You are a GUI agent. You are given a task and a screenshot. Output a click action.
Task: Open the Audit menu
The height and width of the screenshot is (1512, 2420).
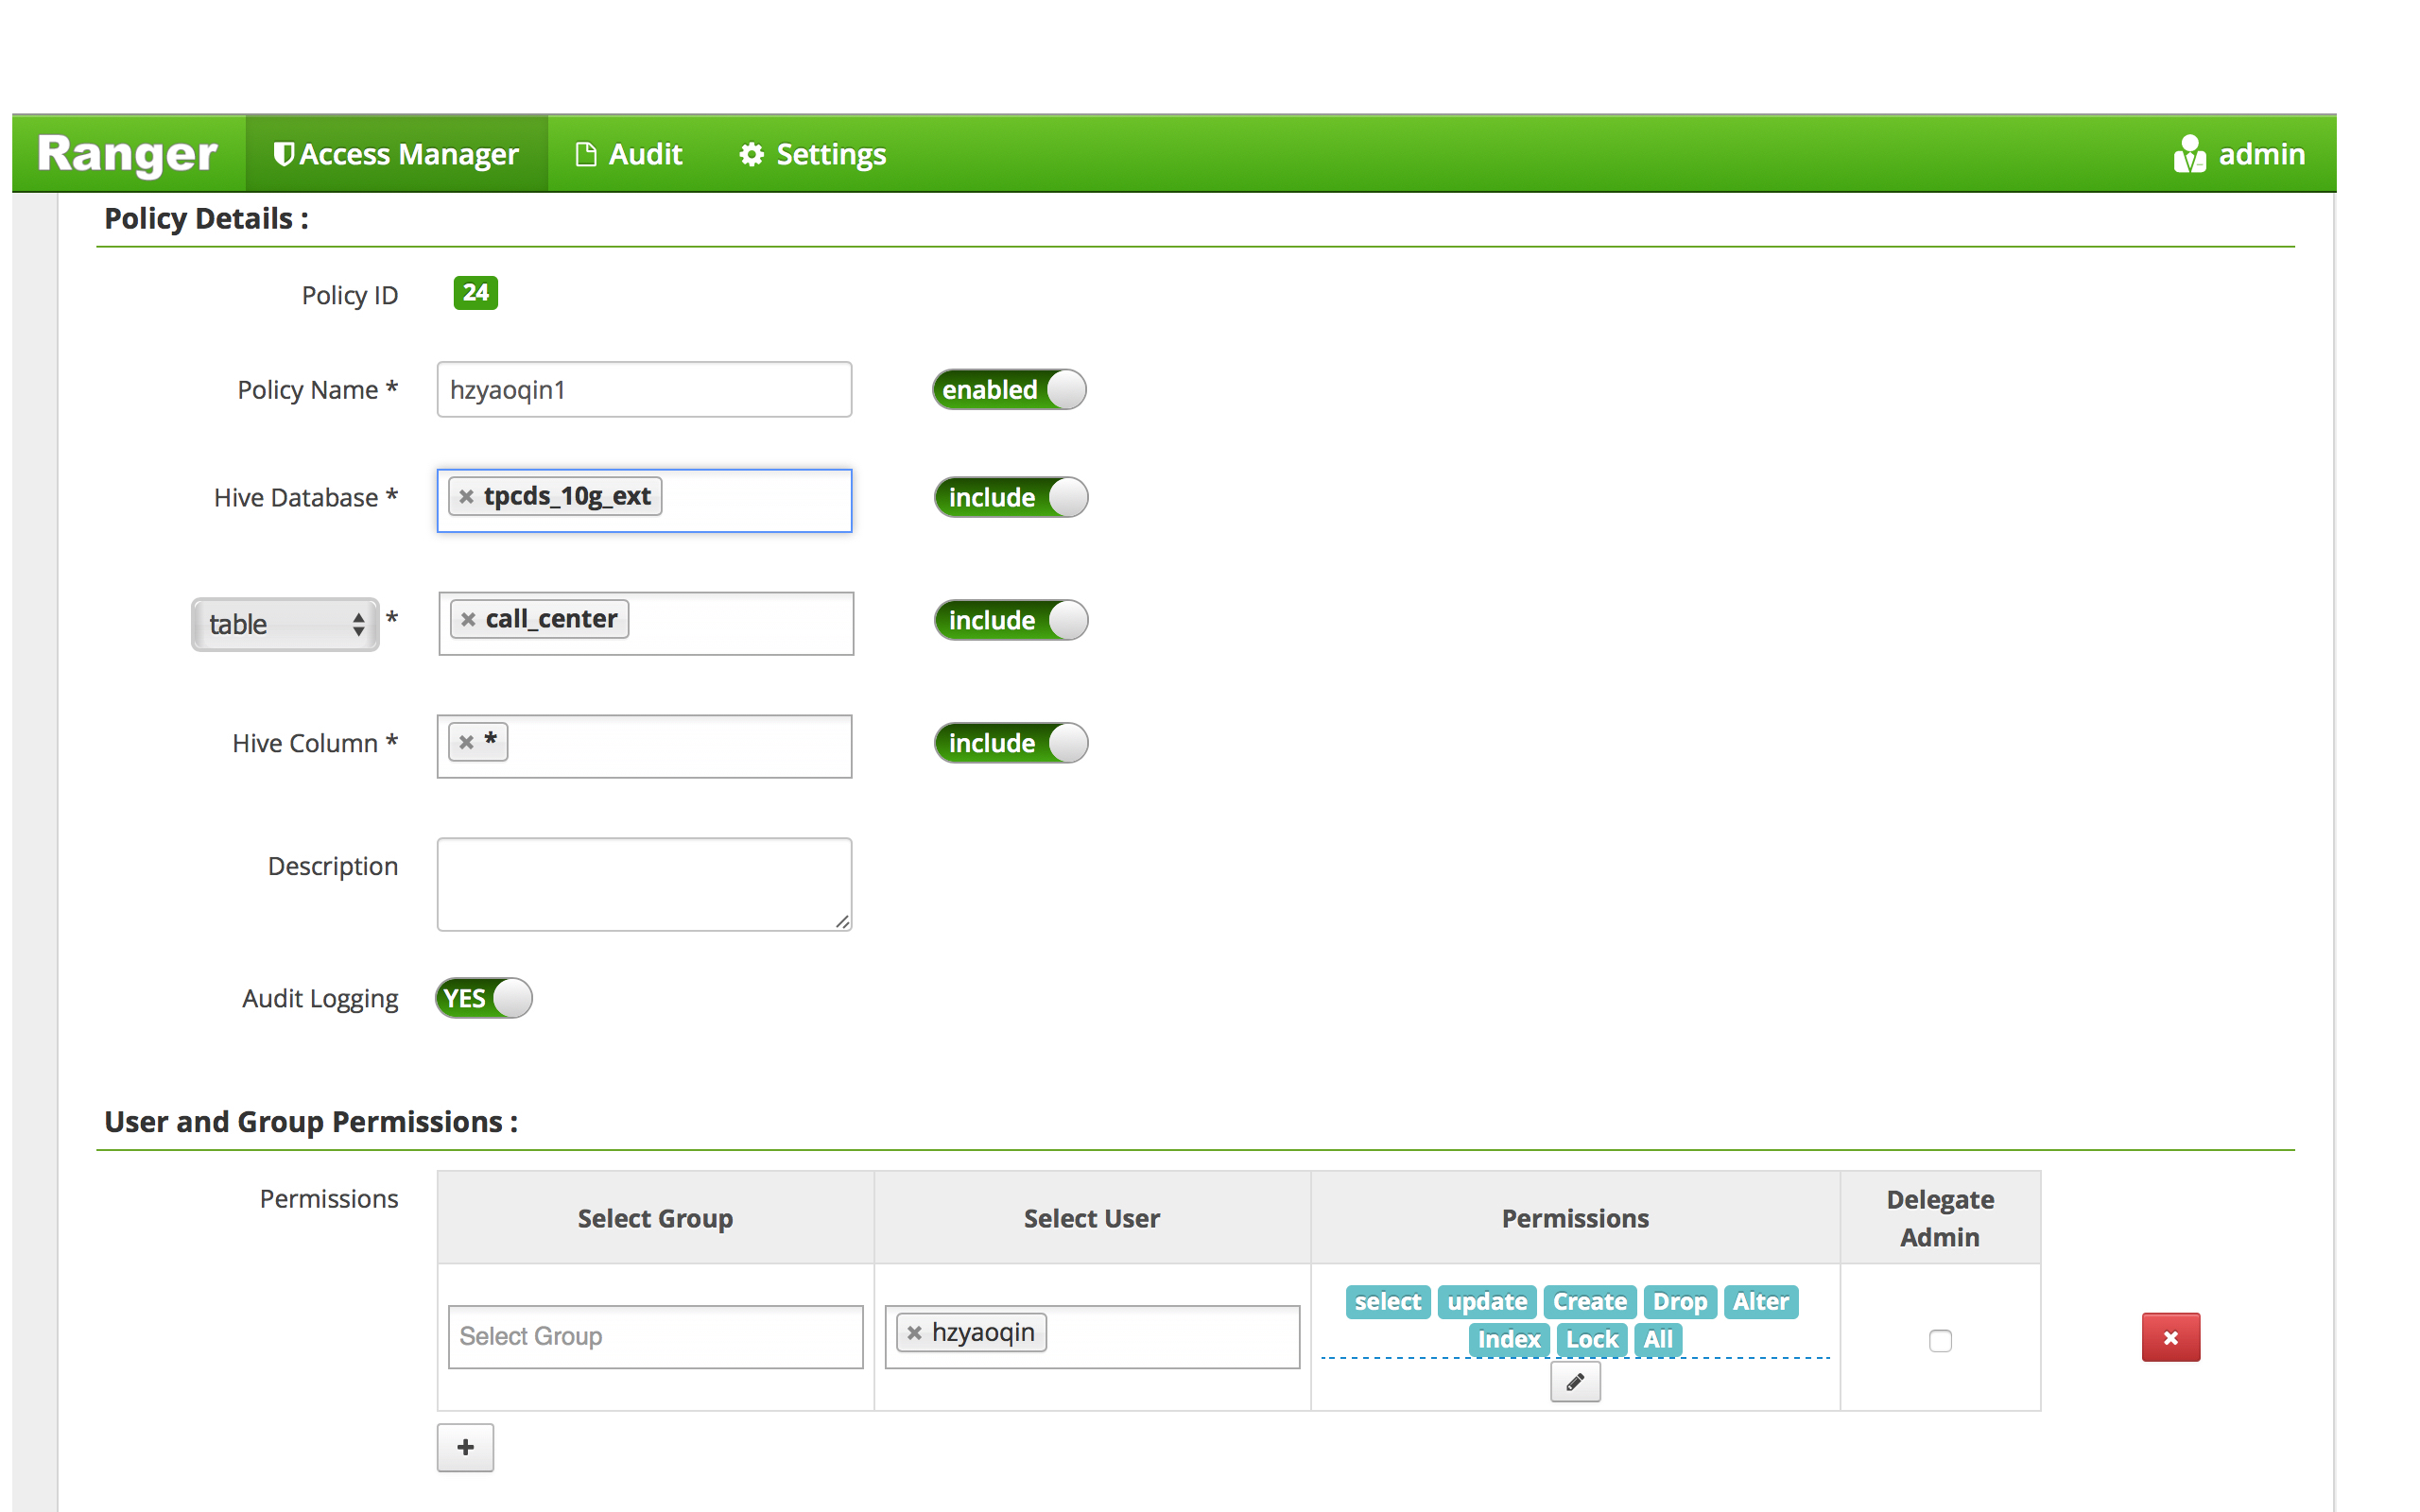(630, 154)
